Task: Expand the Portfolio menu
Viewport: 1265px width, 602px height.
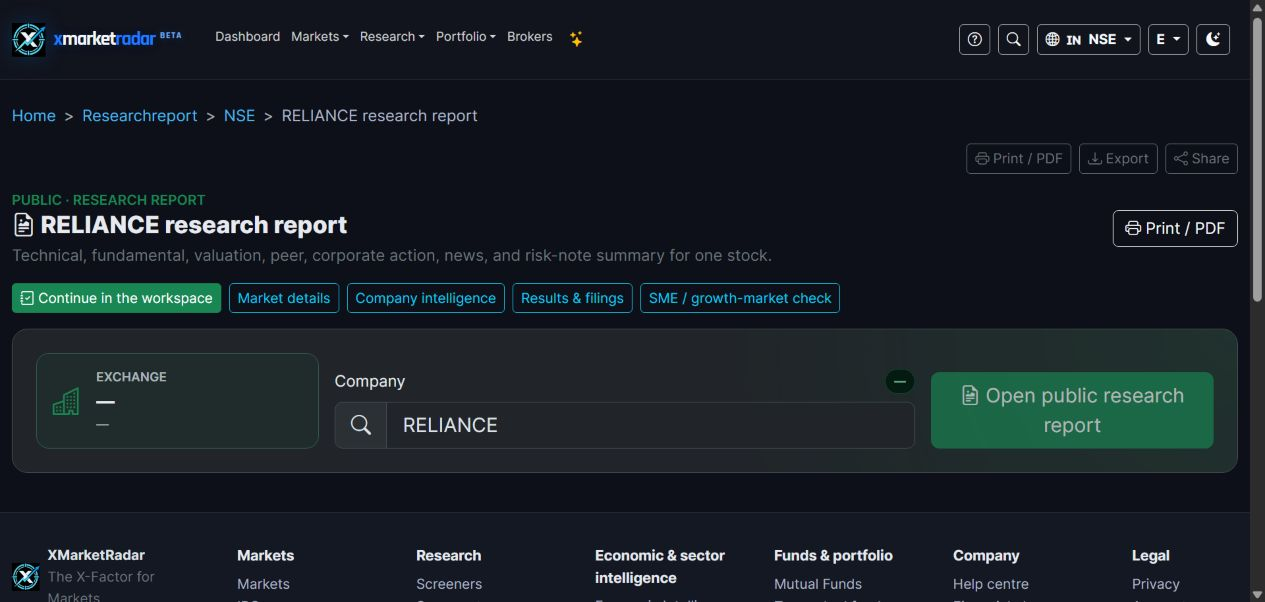Action: coord(466,36)
